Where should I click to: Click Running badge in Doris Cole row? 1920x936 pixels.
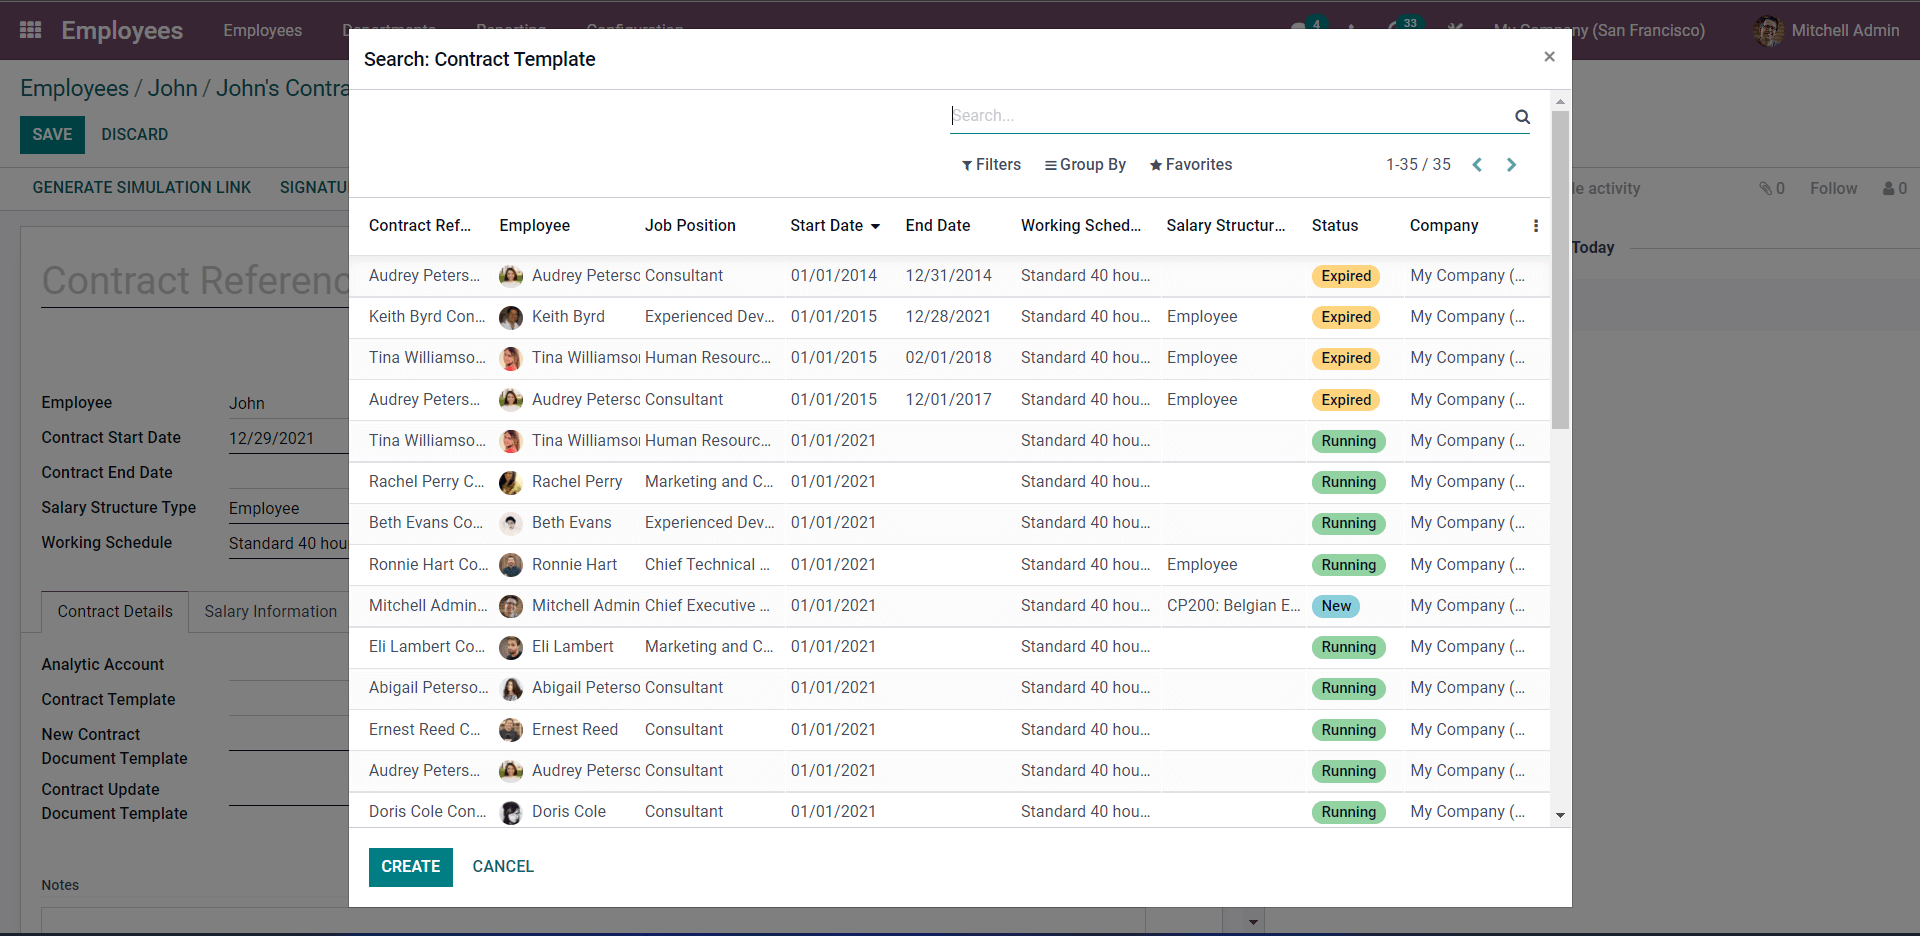(x=1349, y=812)
